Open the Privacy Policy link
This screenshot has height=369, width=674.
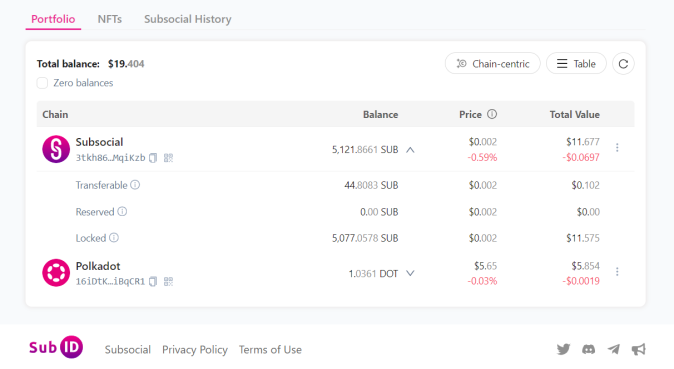click(195, 350)
